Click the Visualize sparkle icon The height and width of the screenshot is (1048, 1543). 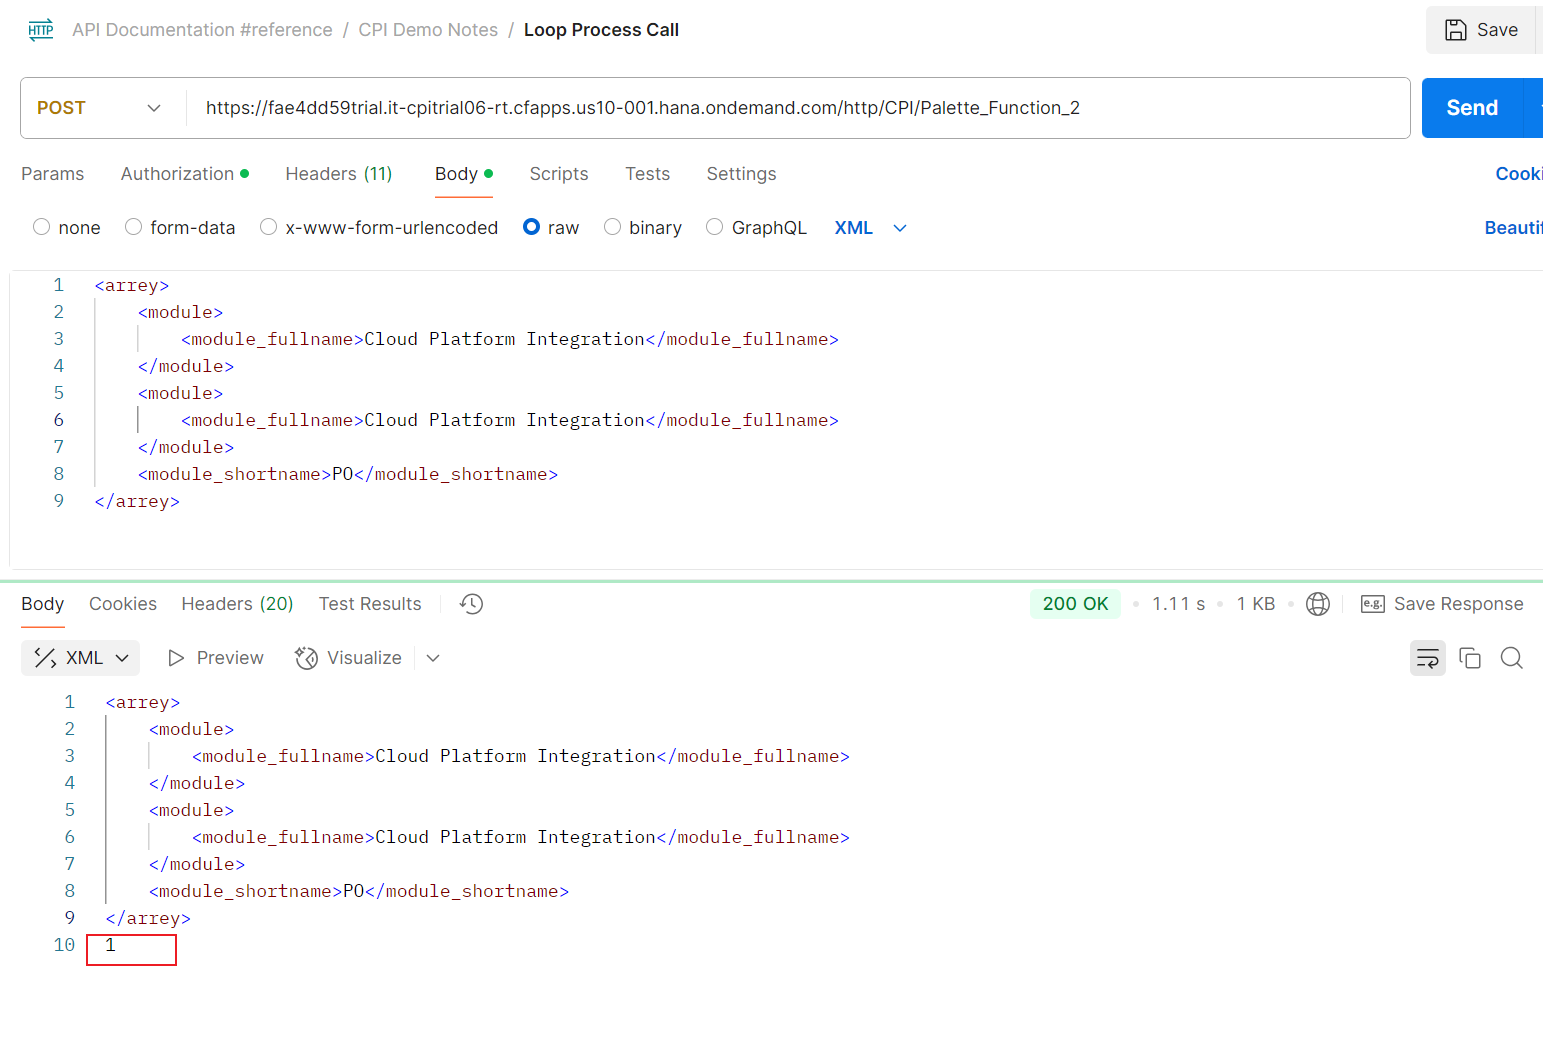[x=306, y=658]
